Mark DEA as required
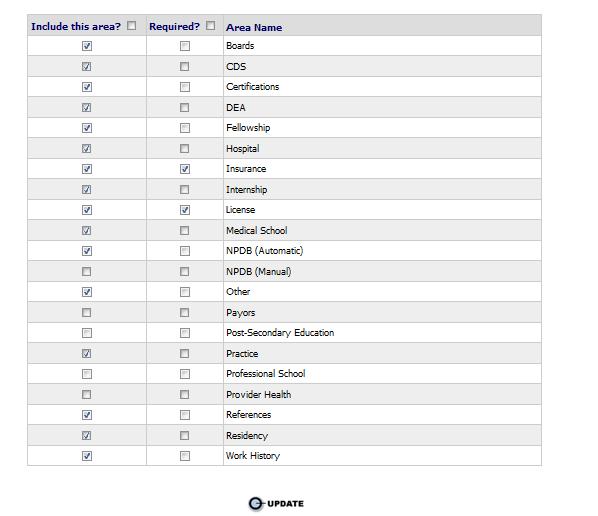The width and height of the screenshot is (598, 516). pyautogui.click(x=185, y=108)
